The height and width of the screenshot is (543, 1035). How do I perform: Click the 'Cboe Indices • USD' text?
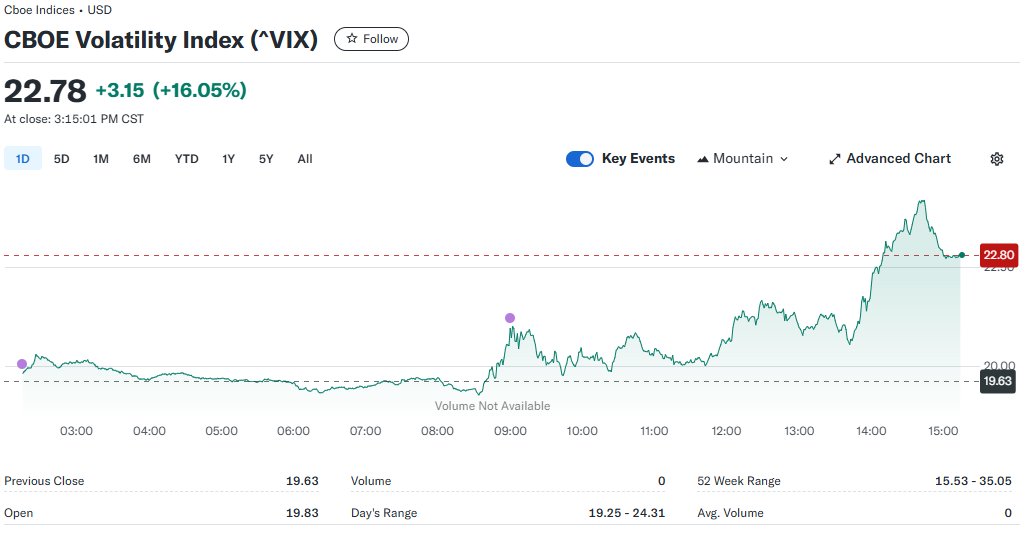click(x=58, y=10)
